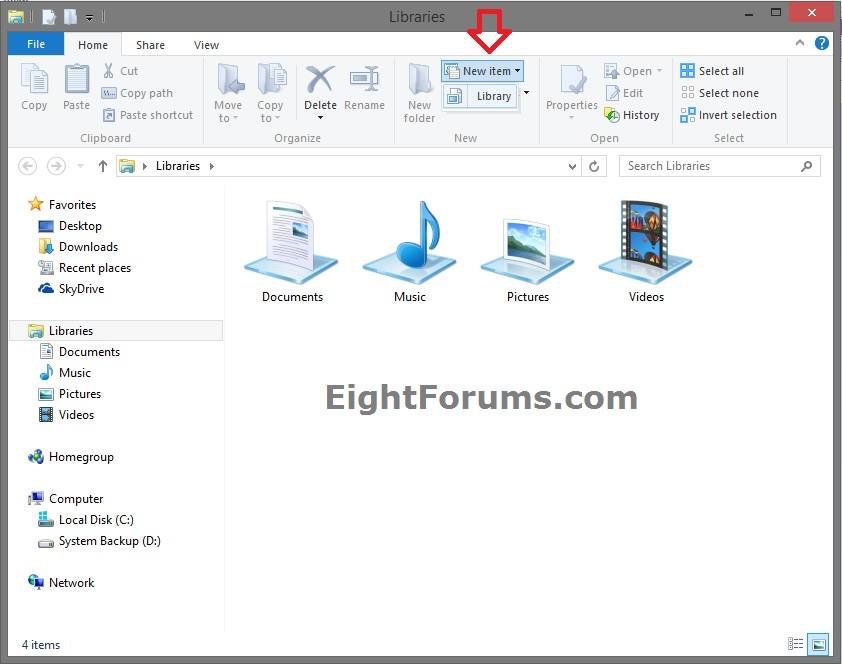Image resolution: width=842 pixels, height=665 pixels.
Task: Open the Quick Access Toolbar customize dropdown
Action: [89, 16]
